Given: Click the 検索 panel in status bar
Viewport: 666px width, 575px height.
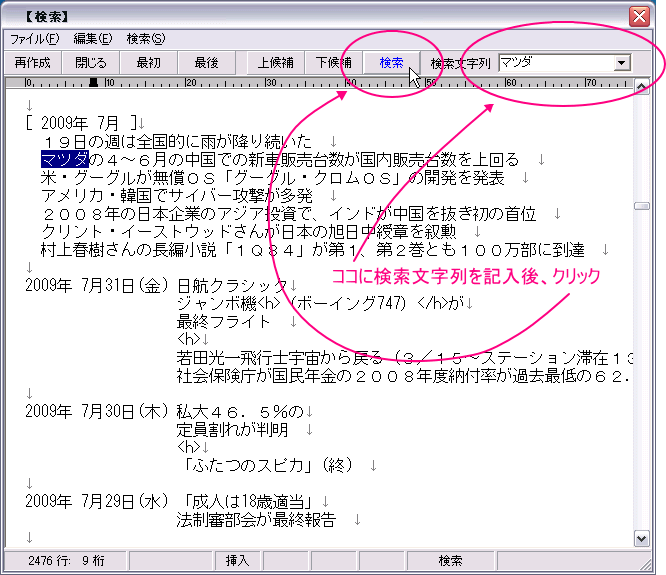Looking at the screenshot, I should pos(450,561).
